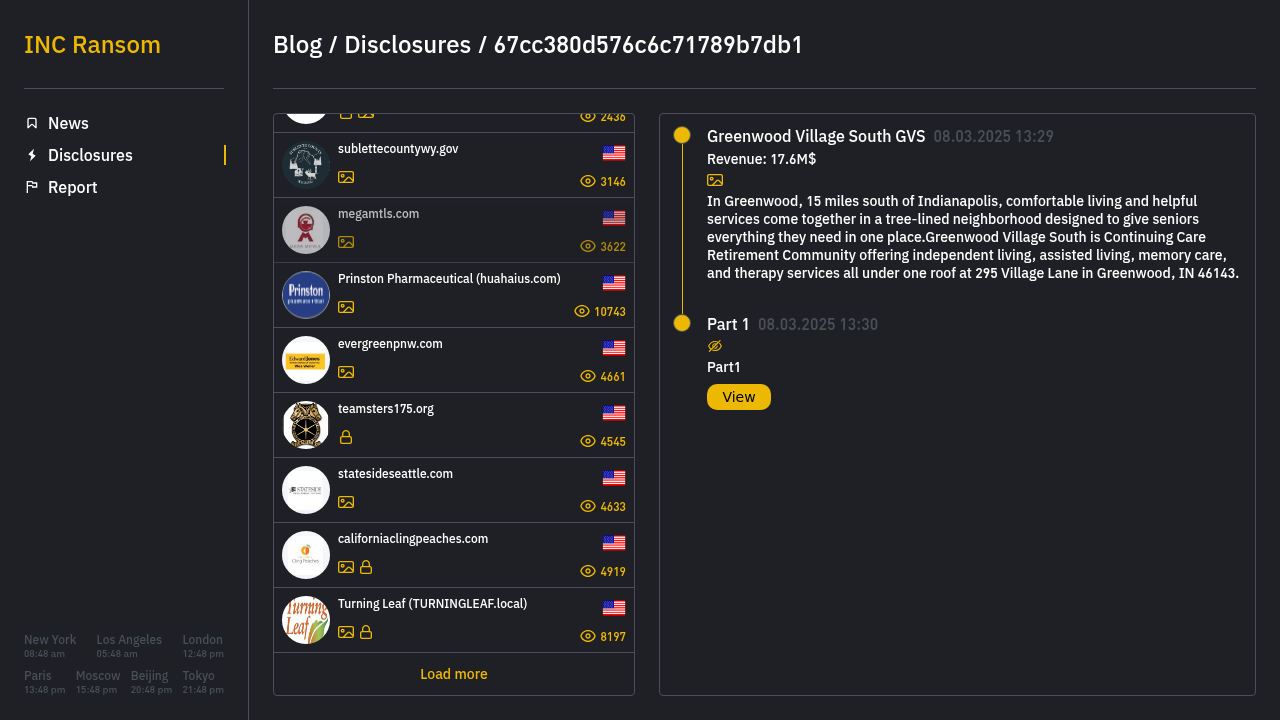The height and width of the screenshot is (720, 1280).
Task: Click statesideseattle.com logo thumbnail
Action: click(306, 490)
